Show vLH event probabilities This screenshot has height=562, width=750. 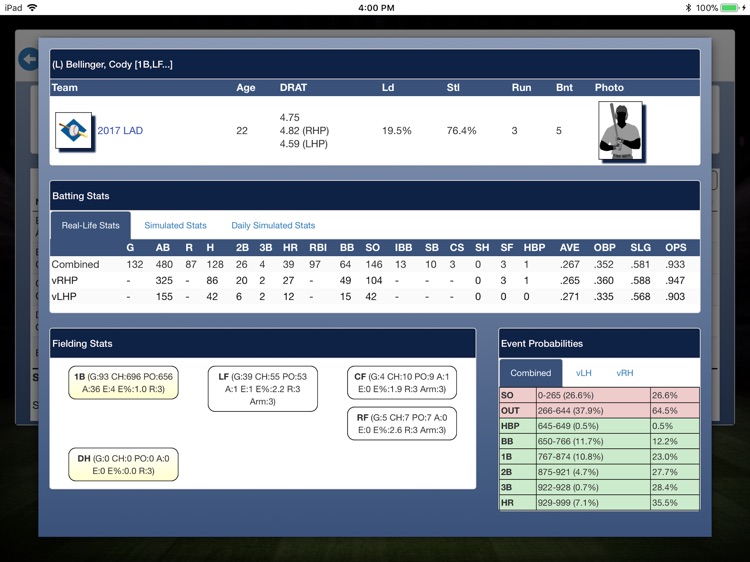[x=584, y=373]
